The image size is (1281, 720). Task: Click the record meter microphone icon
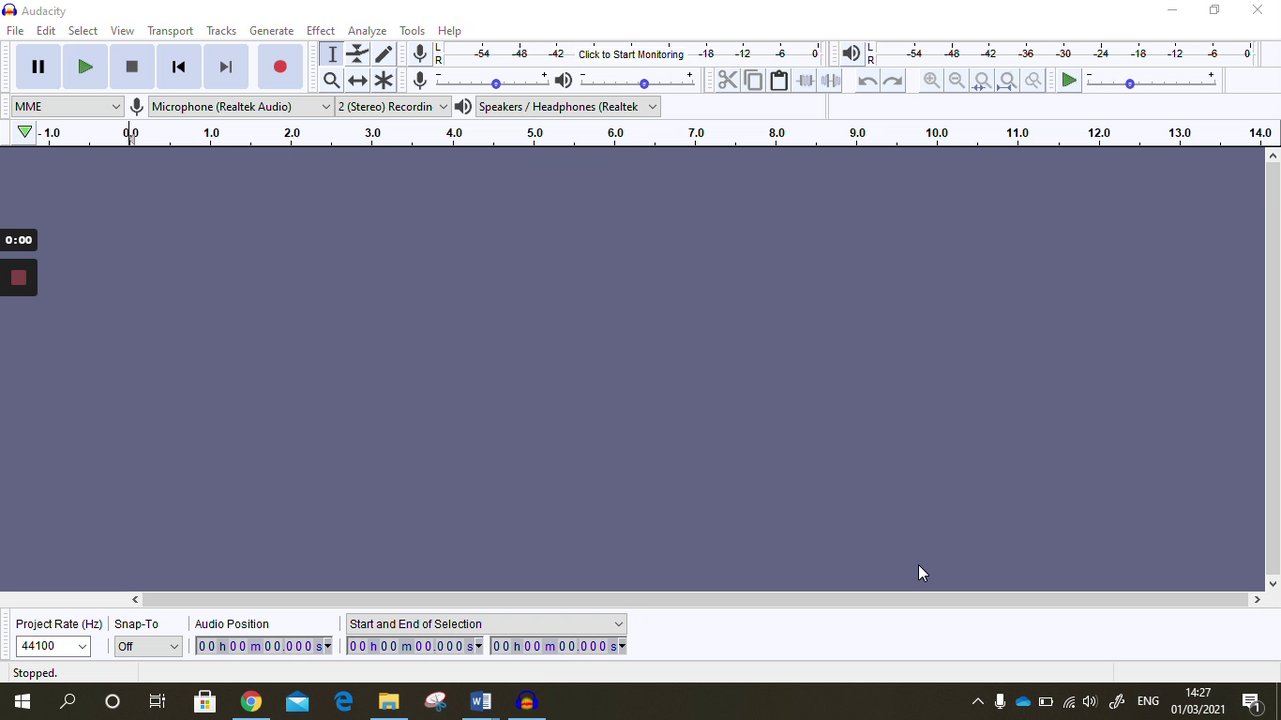click(420, 54)
